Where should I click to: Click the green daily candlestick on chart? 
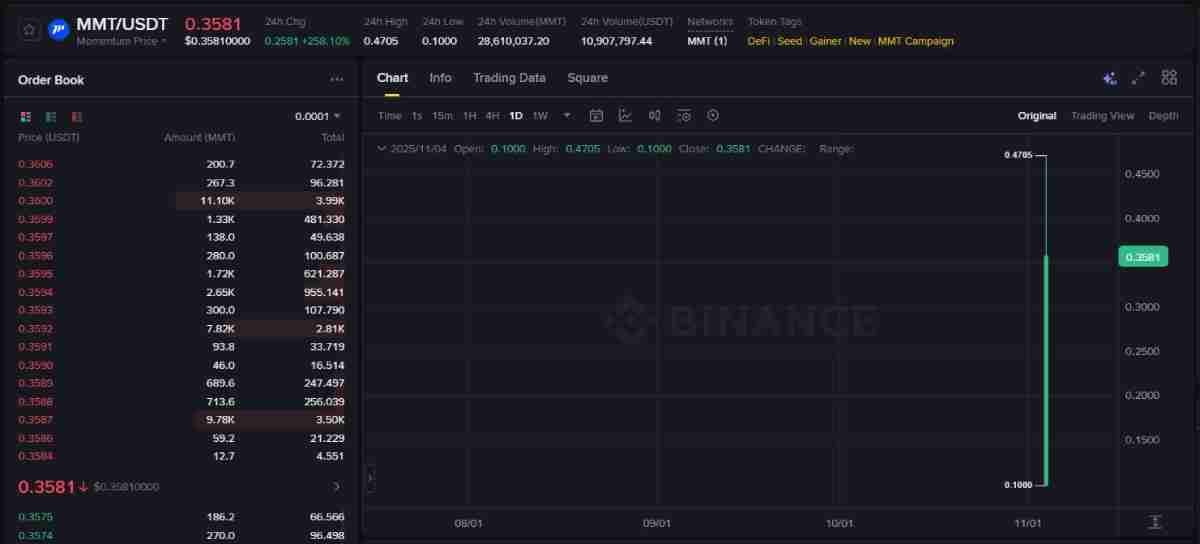point(1046,370)
